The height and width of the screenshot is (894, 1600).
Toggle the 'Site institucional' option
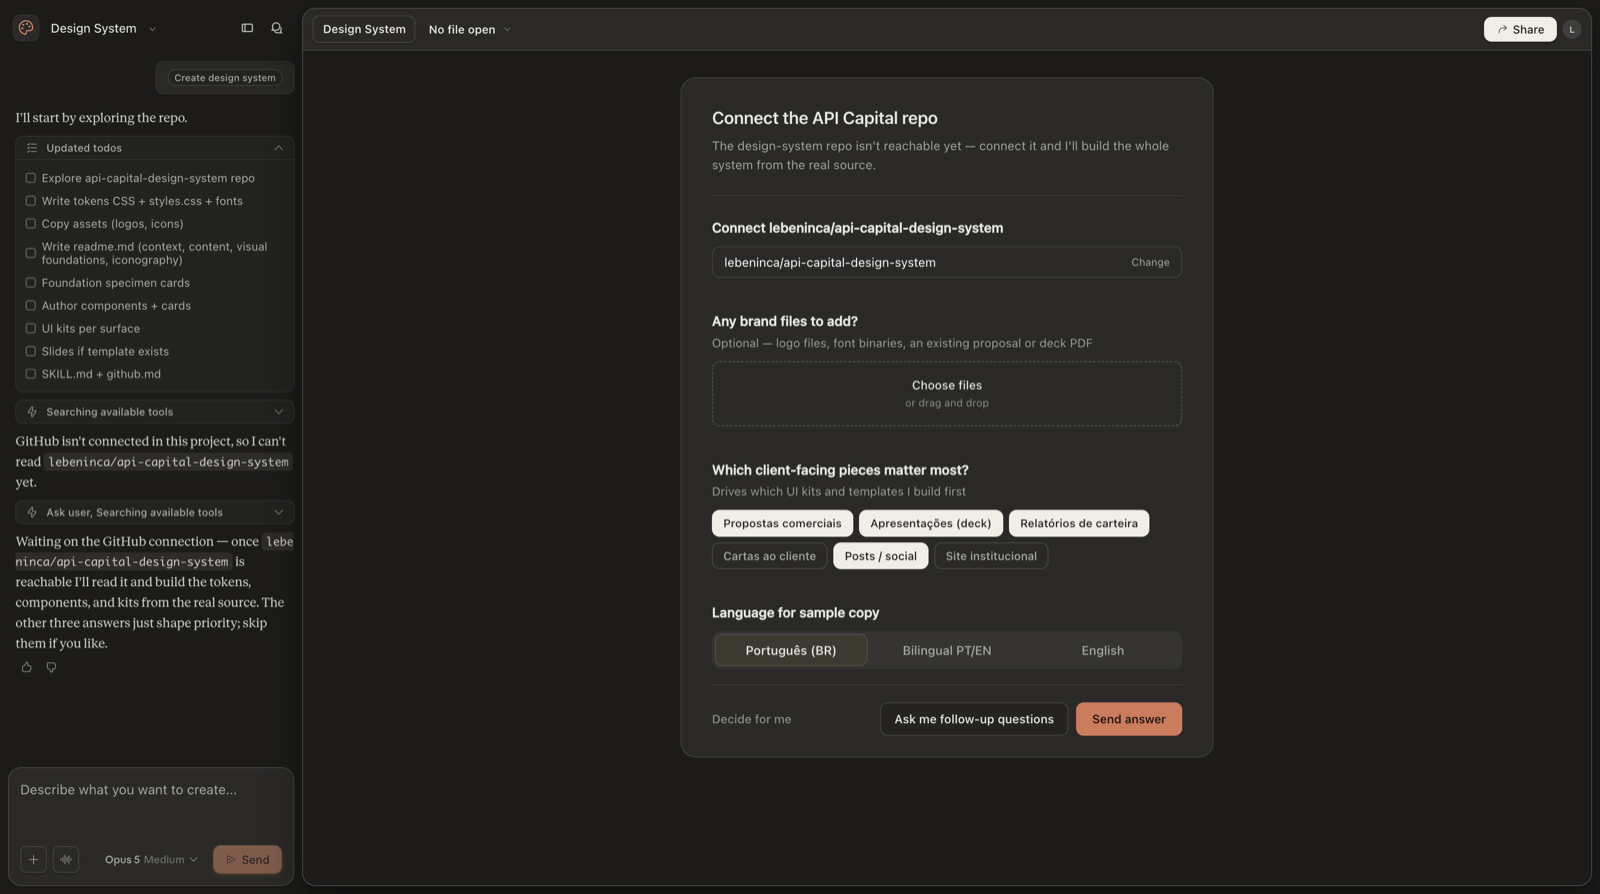991,556
